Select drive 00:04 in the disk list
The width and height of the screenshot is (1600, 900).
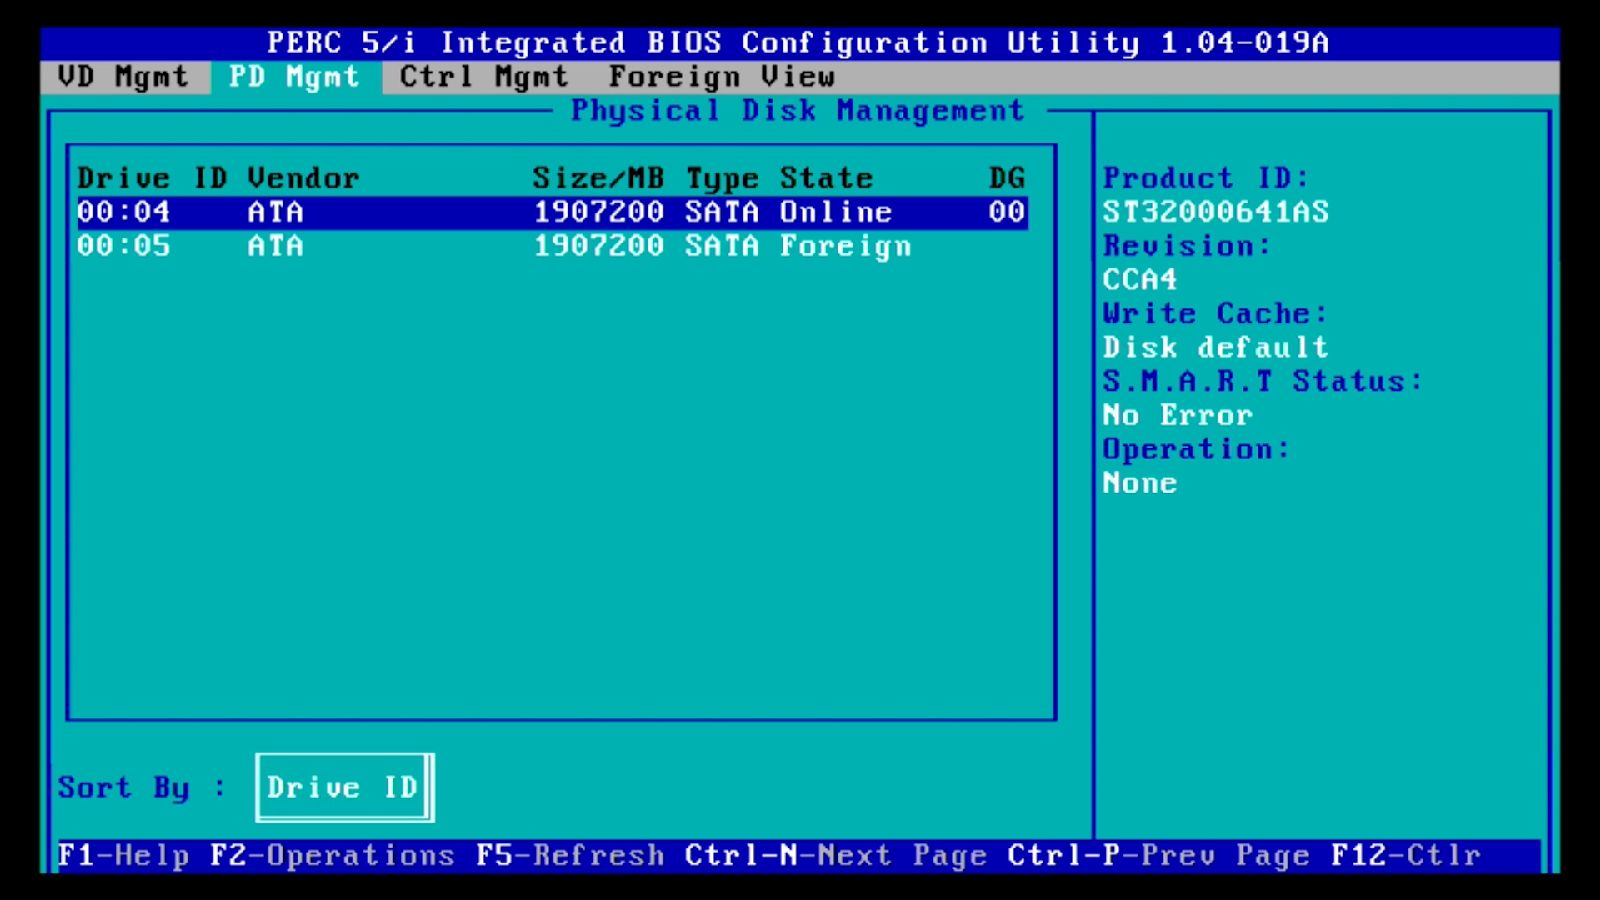[x=400, y=211]
